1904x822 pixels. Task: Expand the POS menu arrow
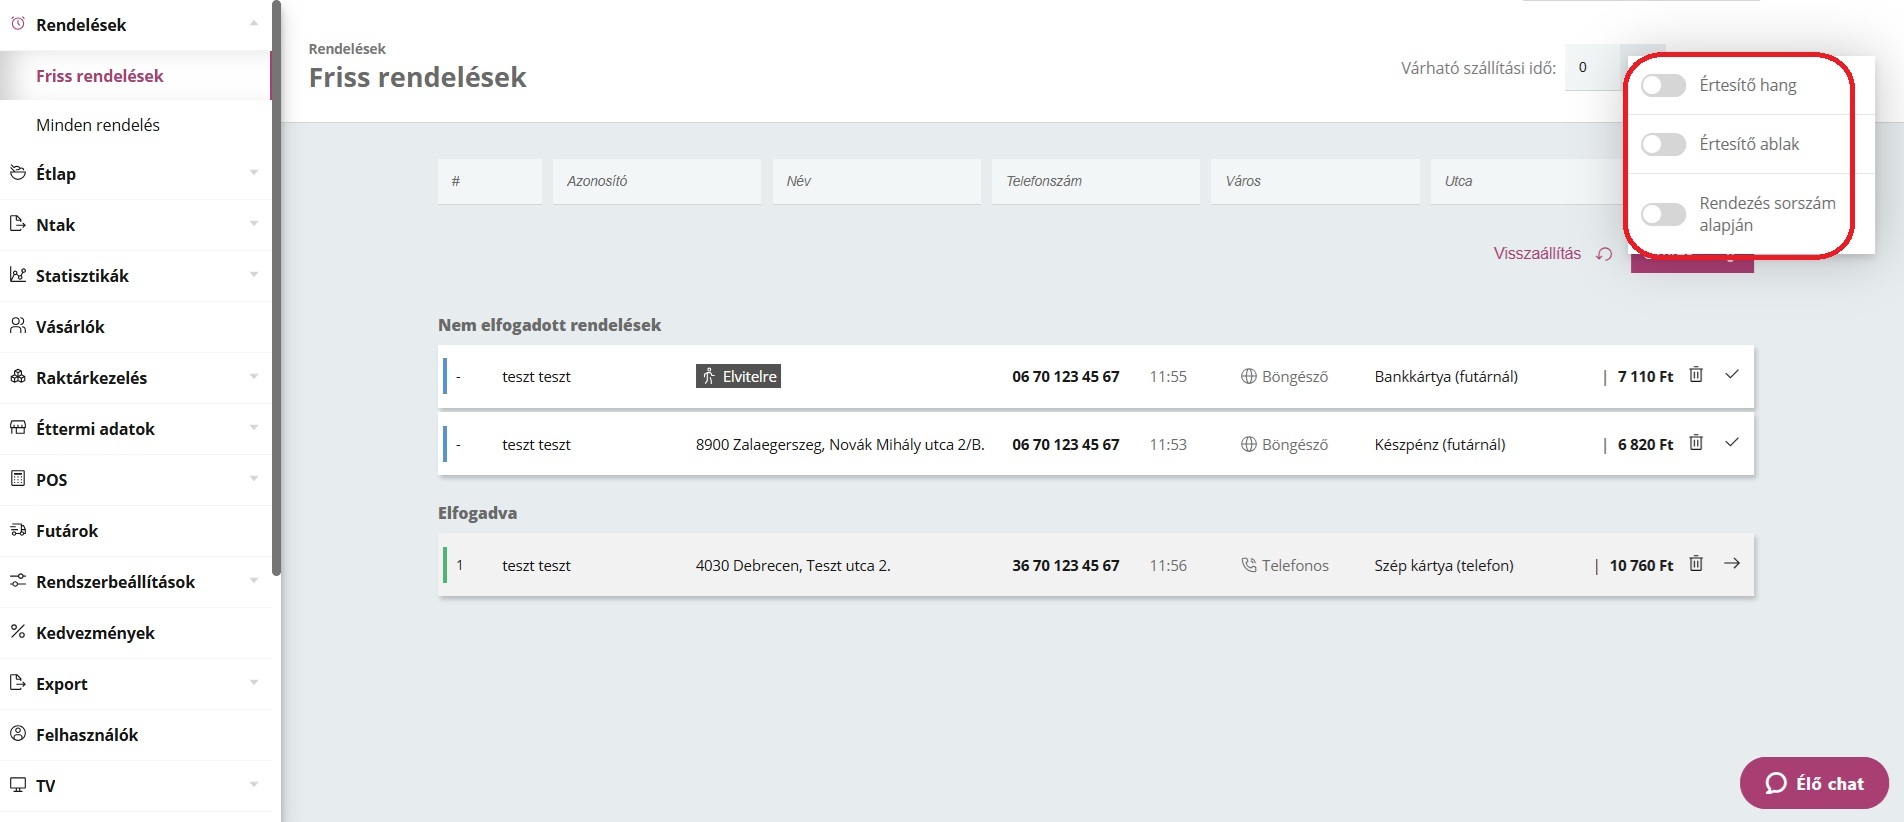pyautogui.click(x=254, y=478)
